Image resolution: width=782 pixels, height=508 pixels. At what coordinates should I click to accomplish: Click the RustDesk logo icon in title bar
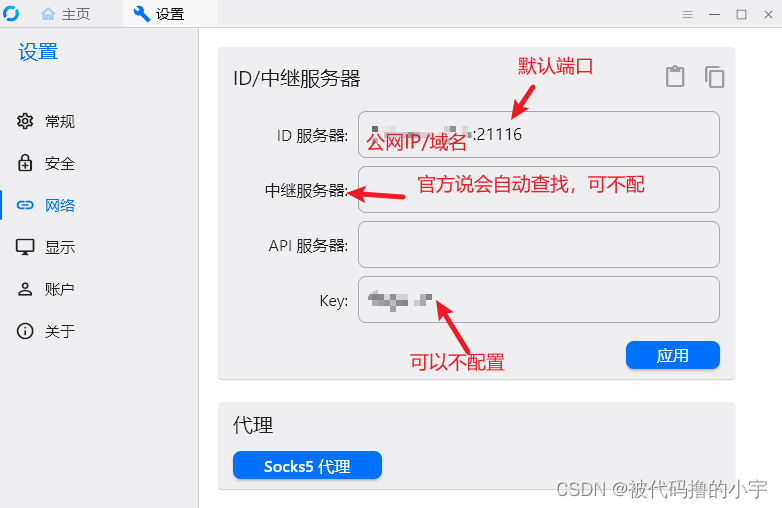(11, 13)
